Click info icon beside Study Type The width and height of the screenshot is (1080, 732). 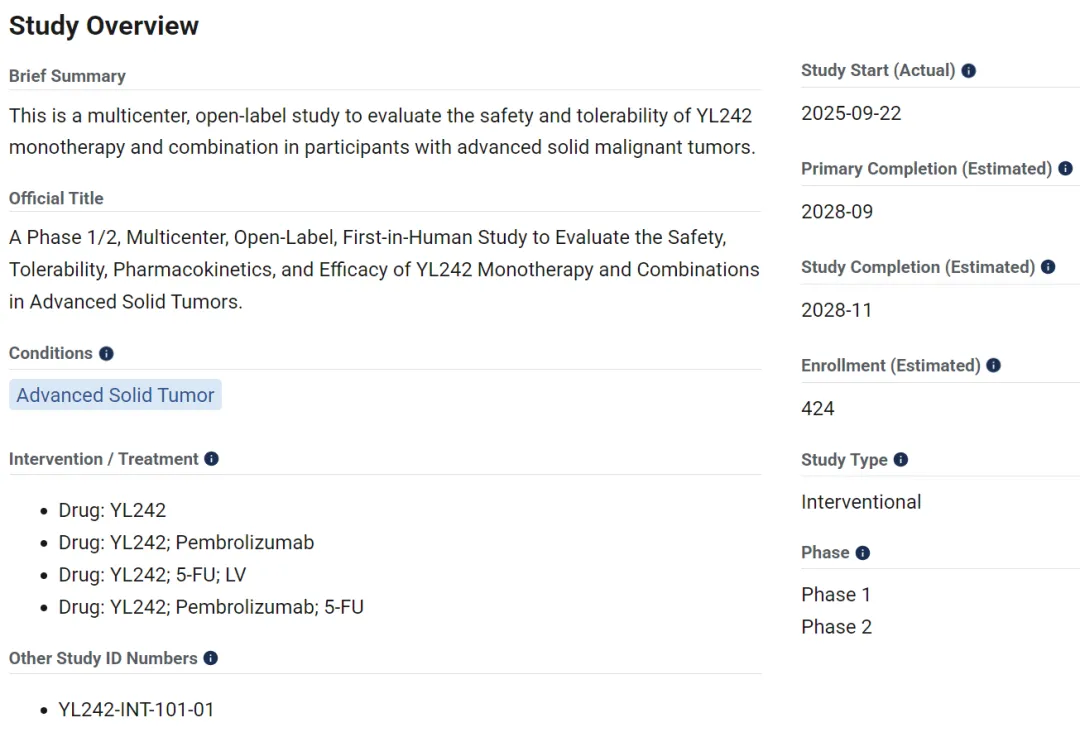901,460
